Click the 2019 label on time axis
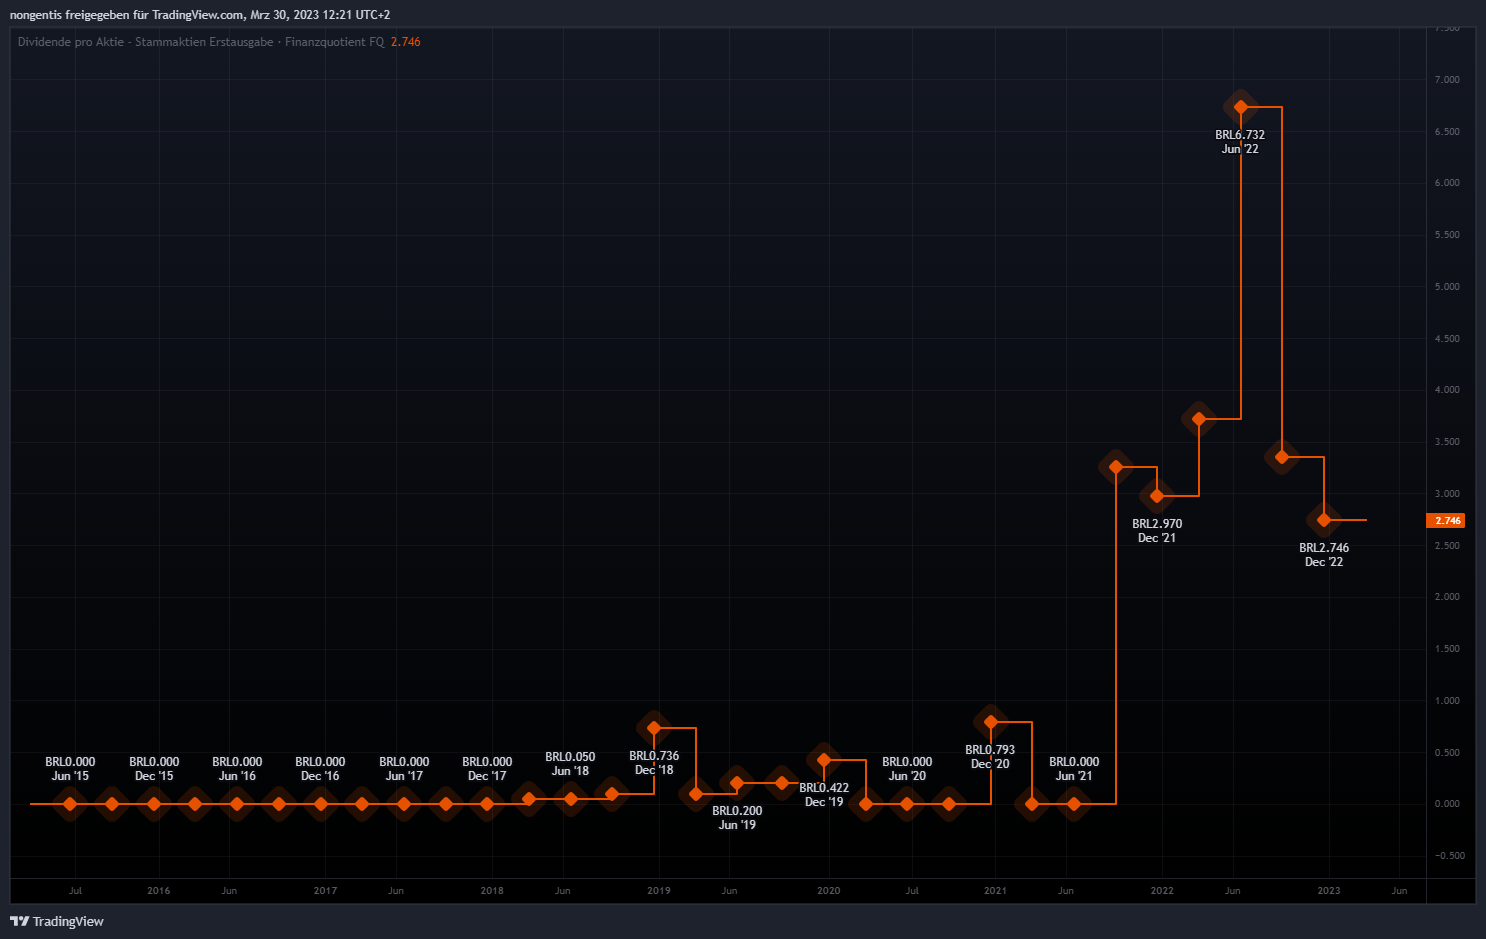This screenshot has width=1486, height=939. [658, 890]
